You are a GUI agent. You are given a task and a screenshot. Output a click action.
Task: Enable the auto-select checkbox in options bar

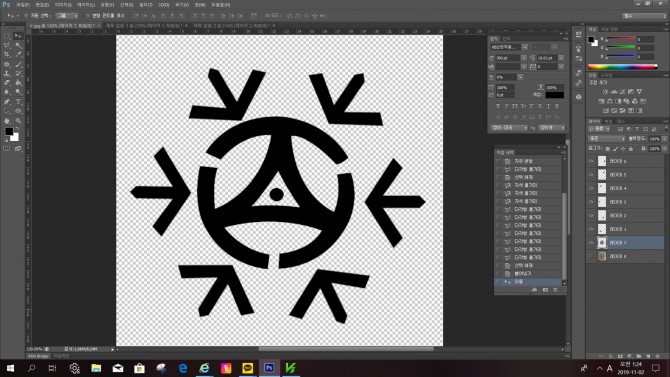click(26, 16)
